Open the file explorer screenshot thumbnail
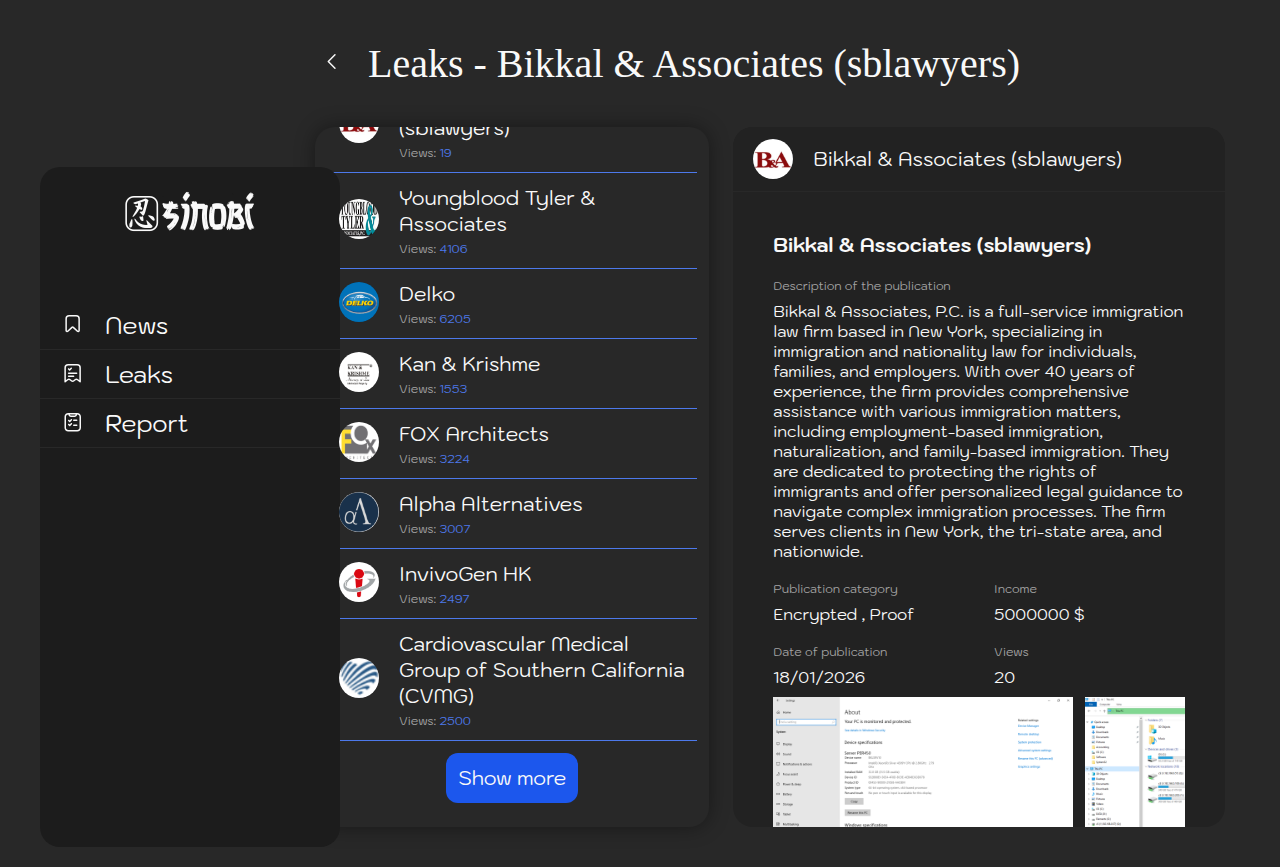Screen dimensions: 1280x867 pos(1134,762)
